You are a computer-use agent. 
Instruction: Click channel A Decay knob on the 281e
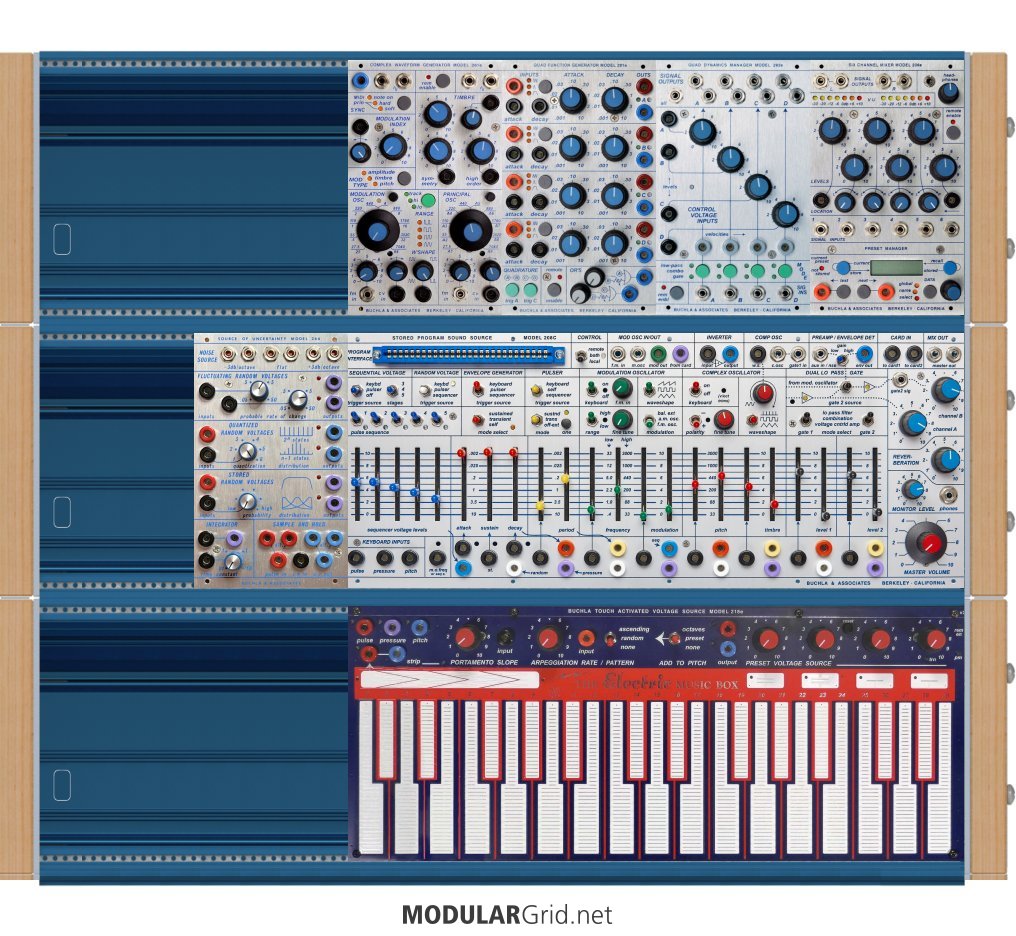[x=614, y=100]
